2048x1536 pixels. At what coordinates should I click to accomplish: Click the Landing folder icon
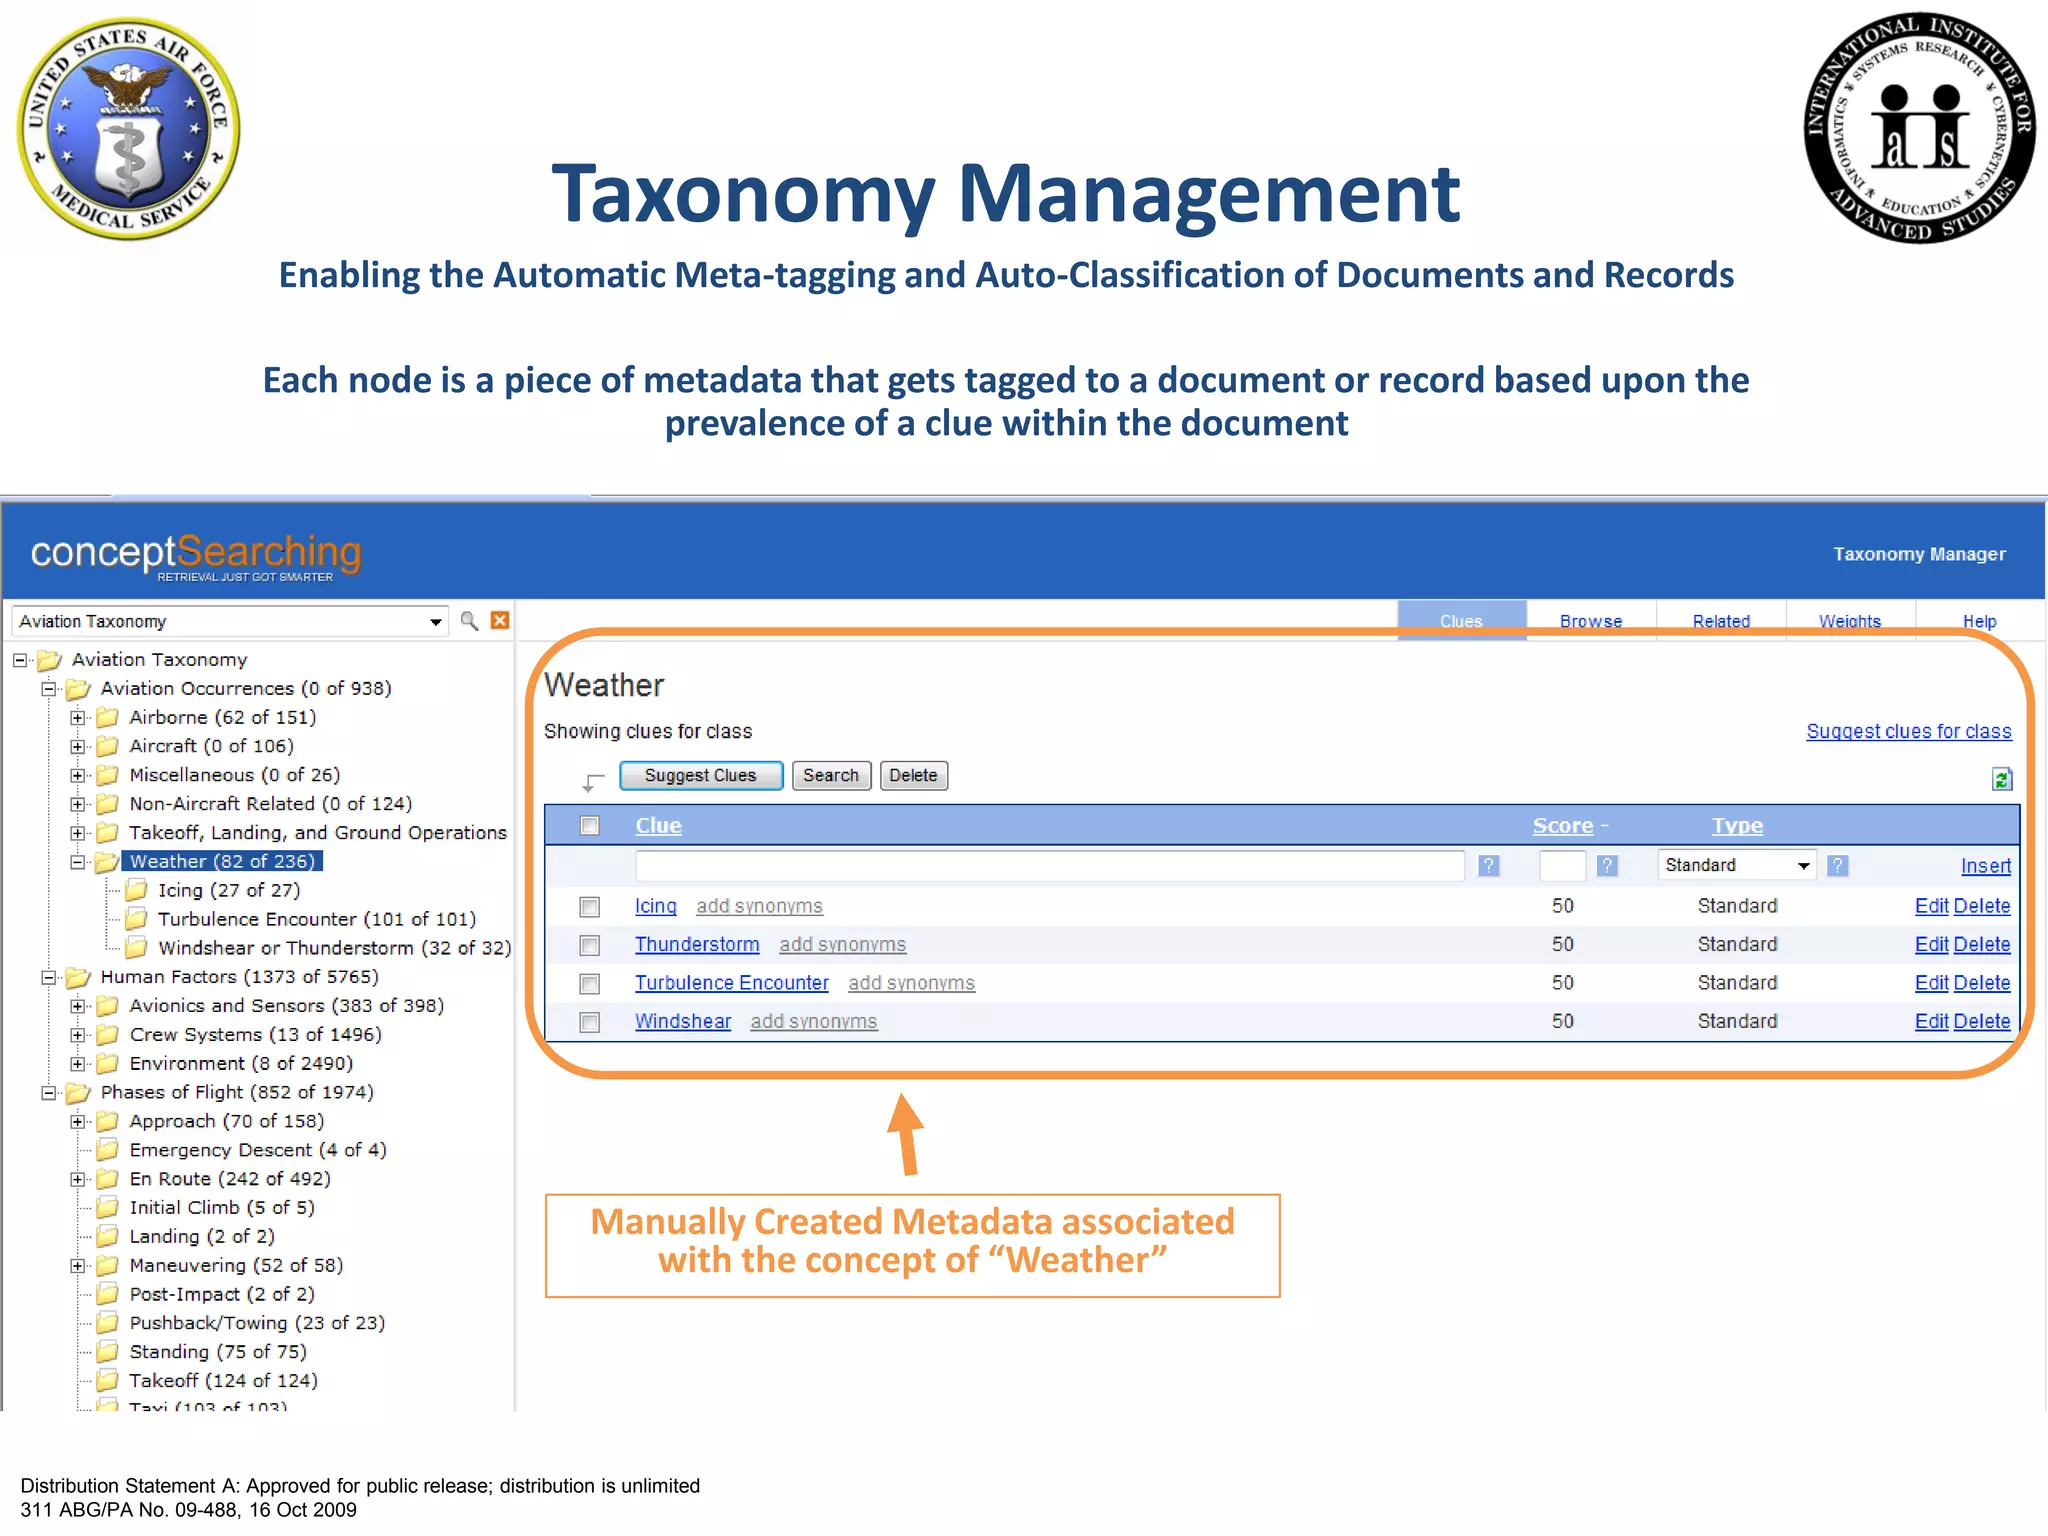coord(108,1237)
